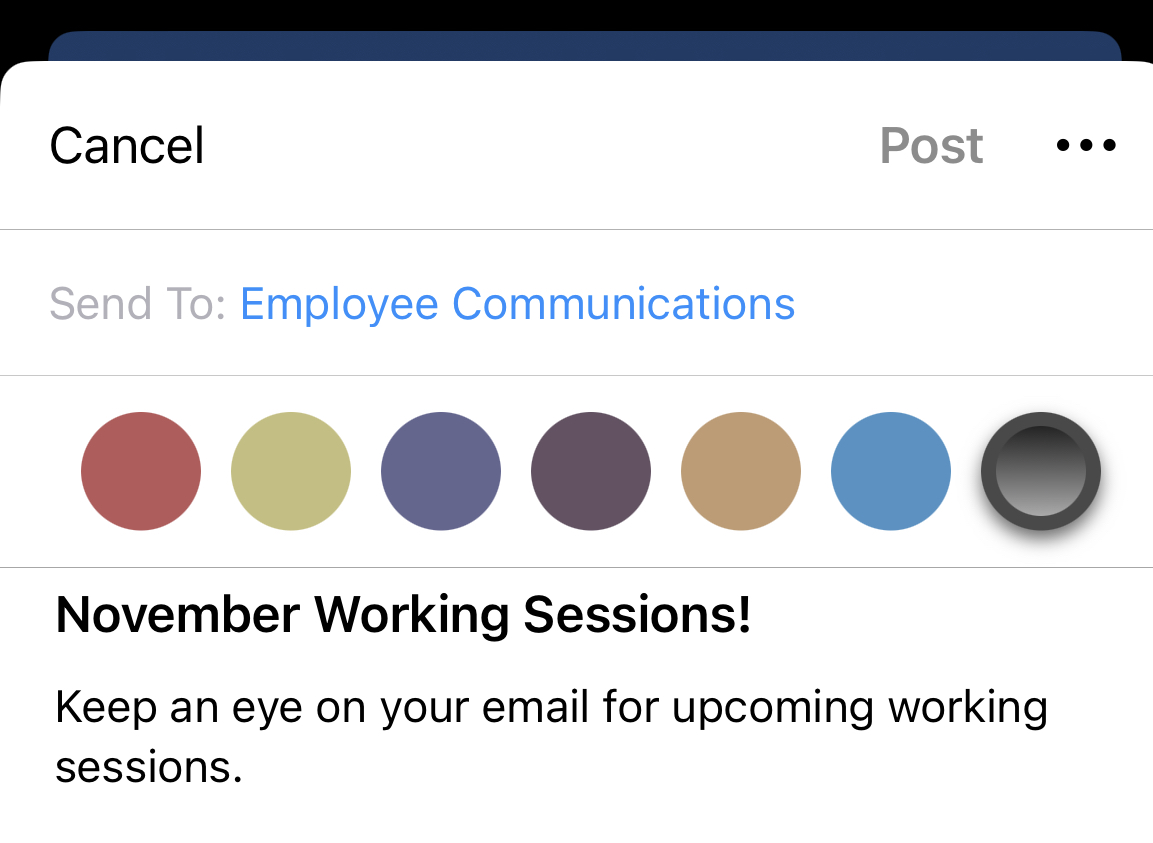Open the Employee Communications recipient link

coord(517,304)
